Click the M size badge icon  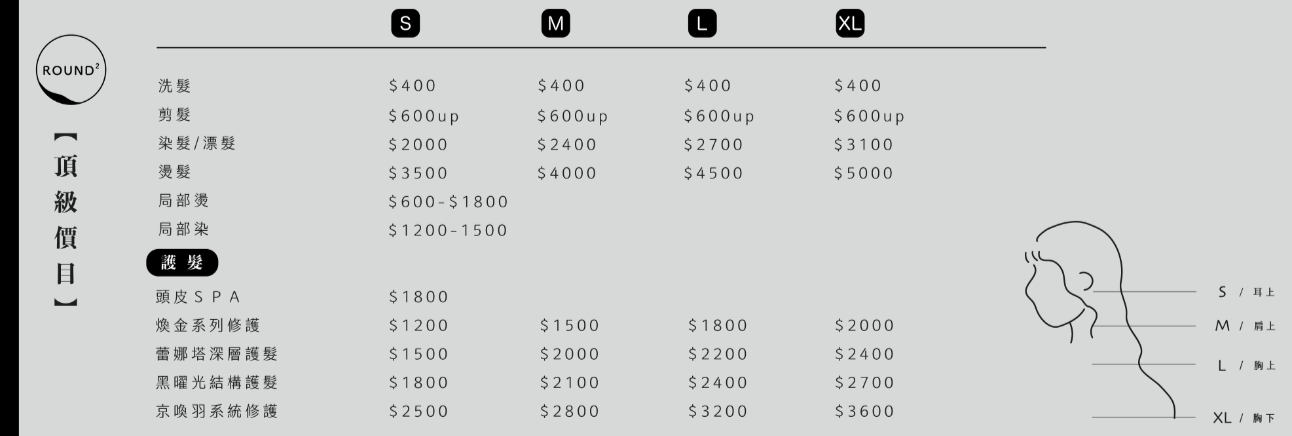[554, 25]
